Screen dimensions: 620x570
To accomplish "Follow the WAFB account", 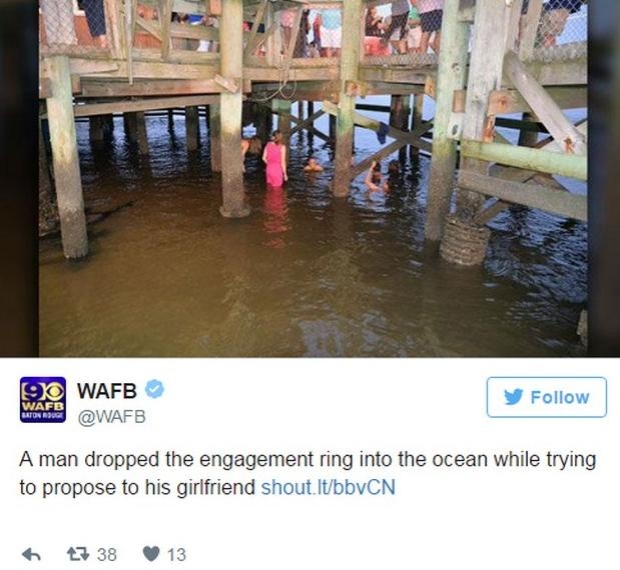I will click(x=546, y=397).
